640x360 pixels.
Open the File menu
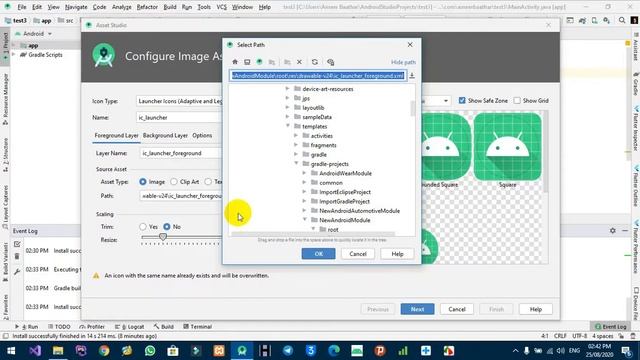pos(22,7)
